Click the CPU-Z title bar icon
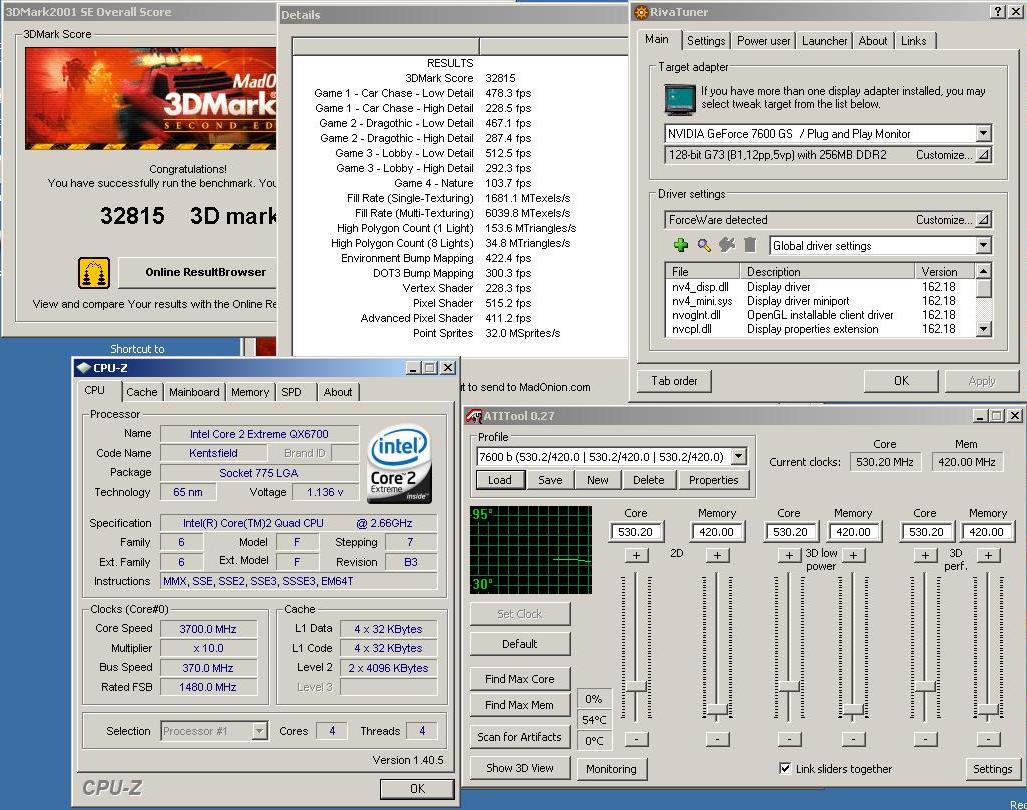The width and height of the screenshot is (1027, 810). 83,368
